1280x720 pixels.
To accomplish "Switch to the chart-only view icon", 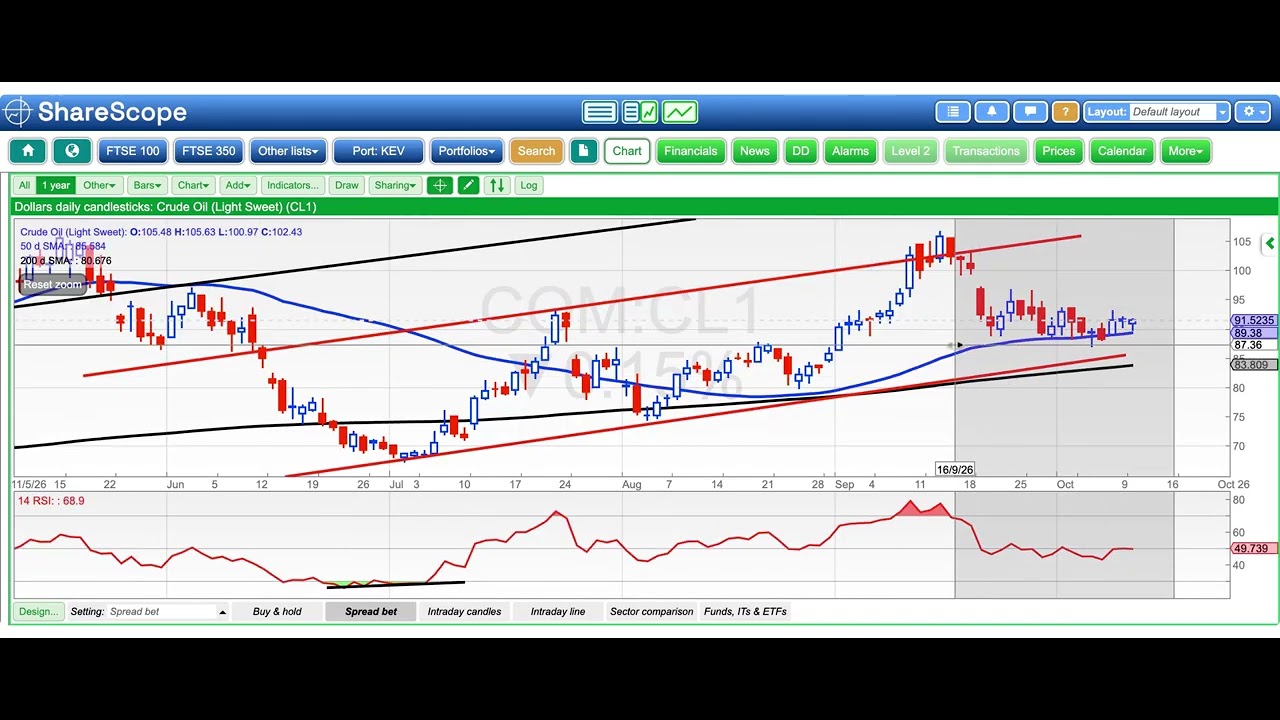I will tap(680, 112).
